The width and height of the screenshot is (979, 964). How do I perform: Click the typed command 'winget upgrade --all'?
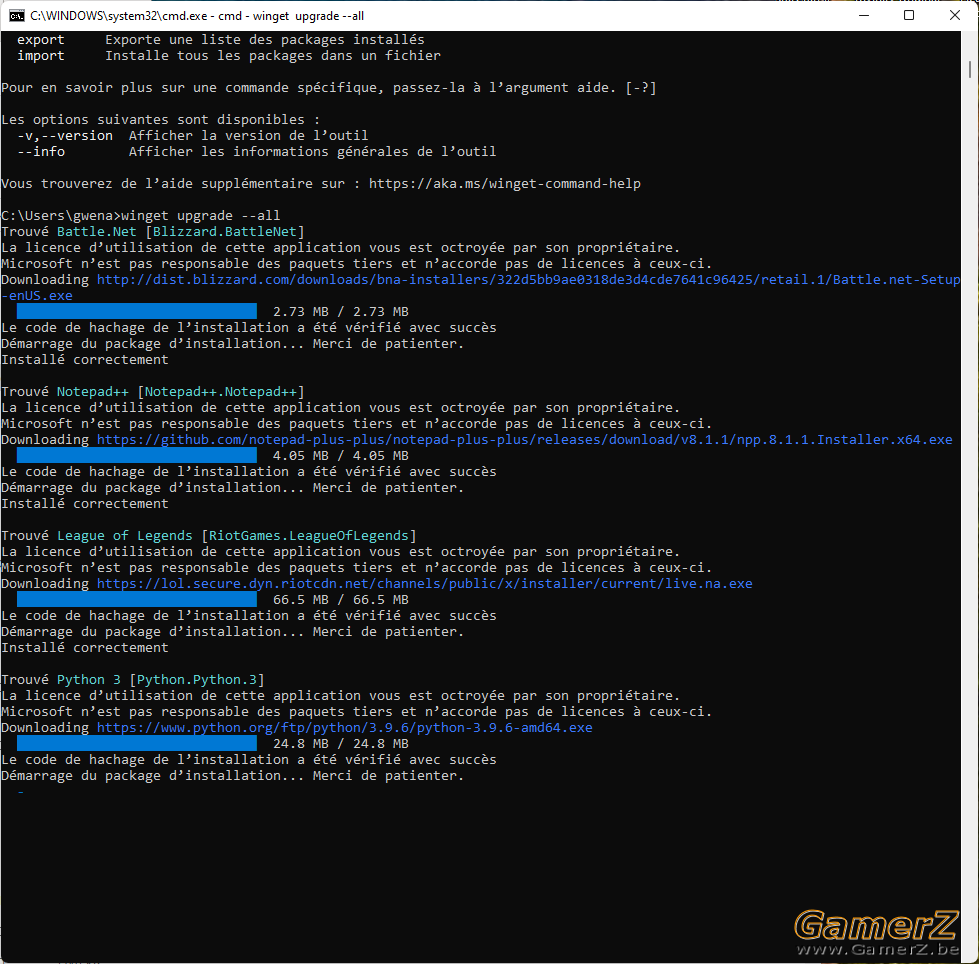pyautogui.click(x=200, y=215)
